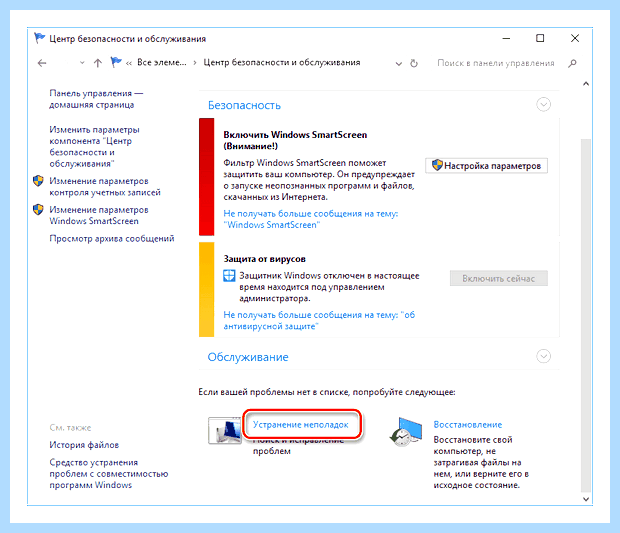The width and height of the screenshot is (620, 533).
Task: Open 'История файлов' link
Action: pyautogui.click(x=84, y=445)
